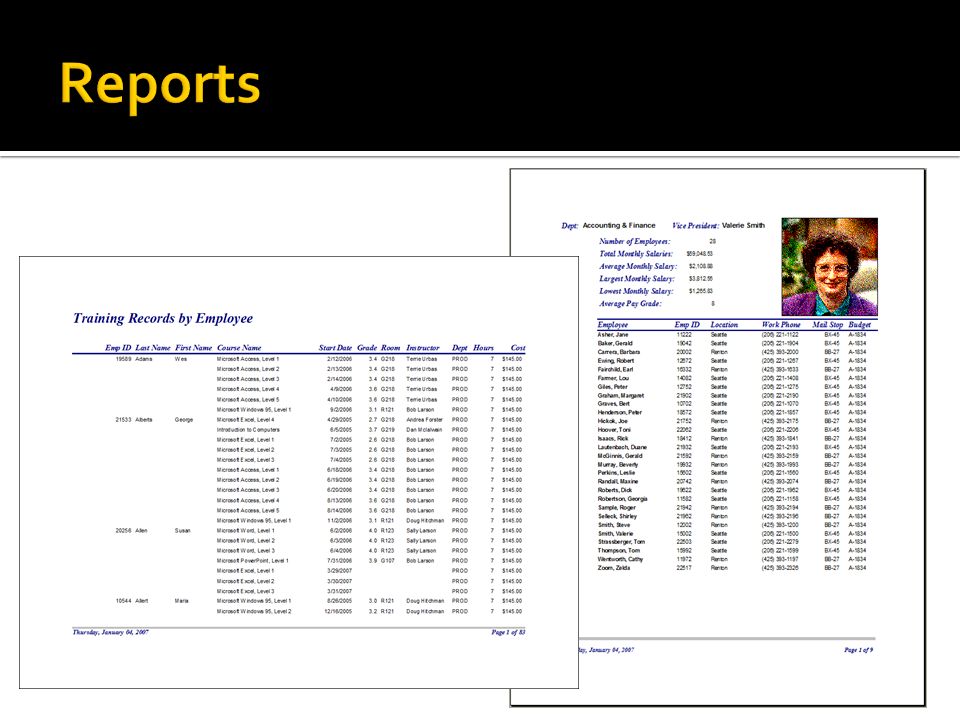Click 'Valerie Smith' next to Vice President
Screen dimensions: 960x720
(x=743, y=225)
